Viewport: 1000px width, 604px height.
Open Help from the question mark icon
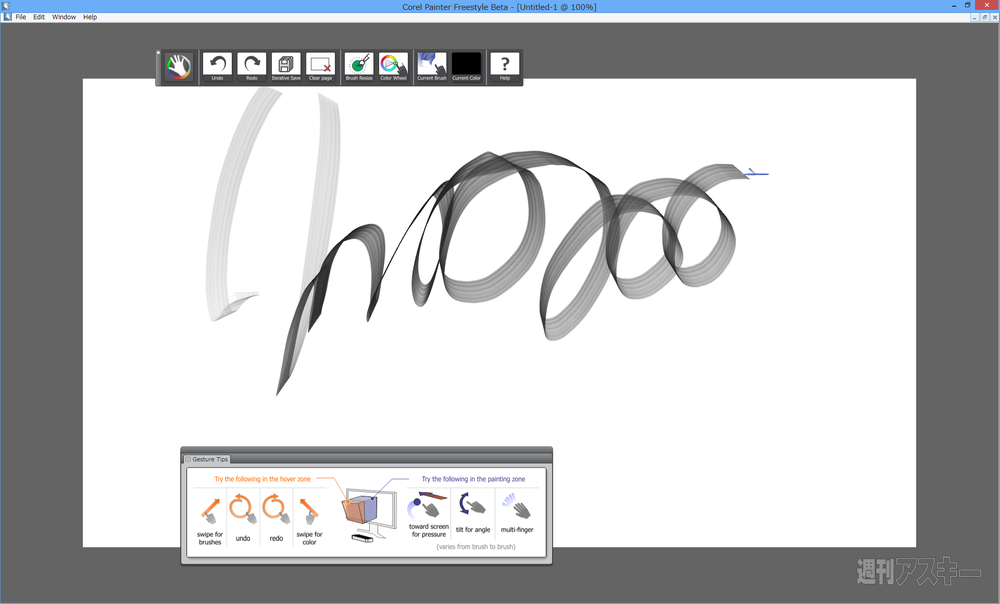(x=505, y=66)
